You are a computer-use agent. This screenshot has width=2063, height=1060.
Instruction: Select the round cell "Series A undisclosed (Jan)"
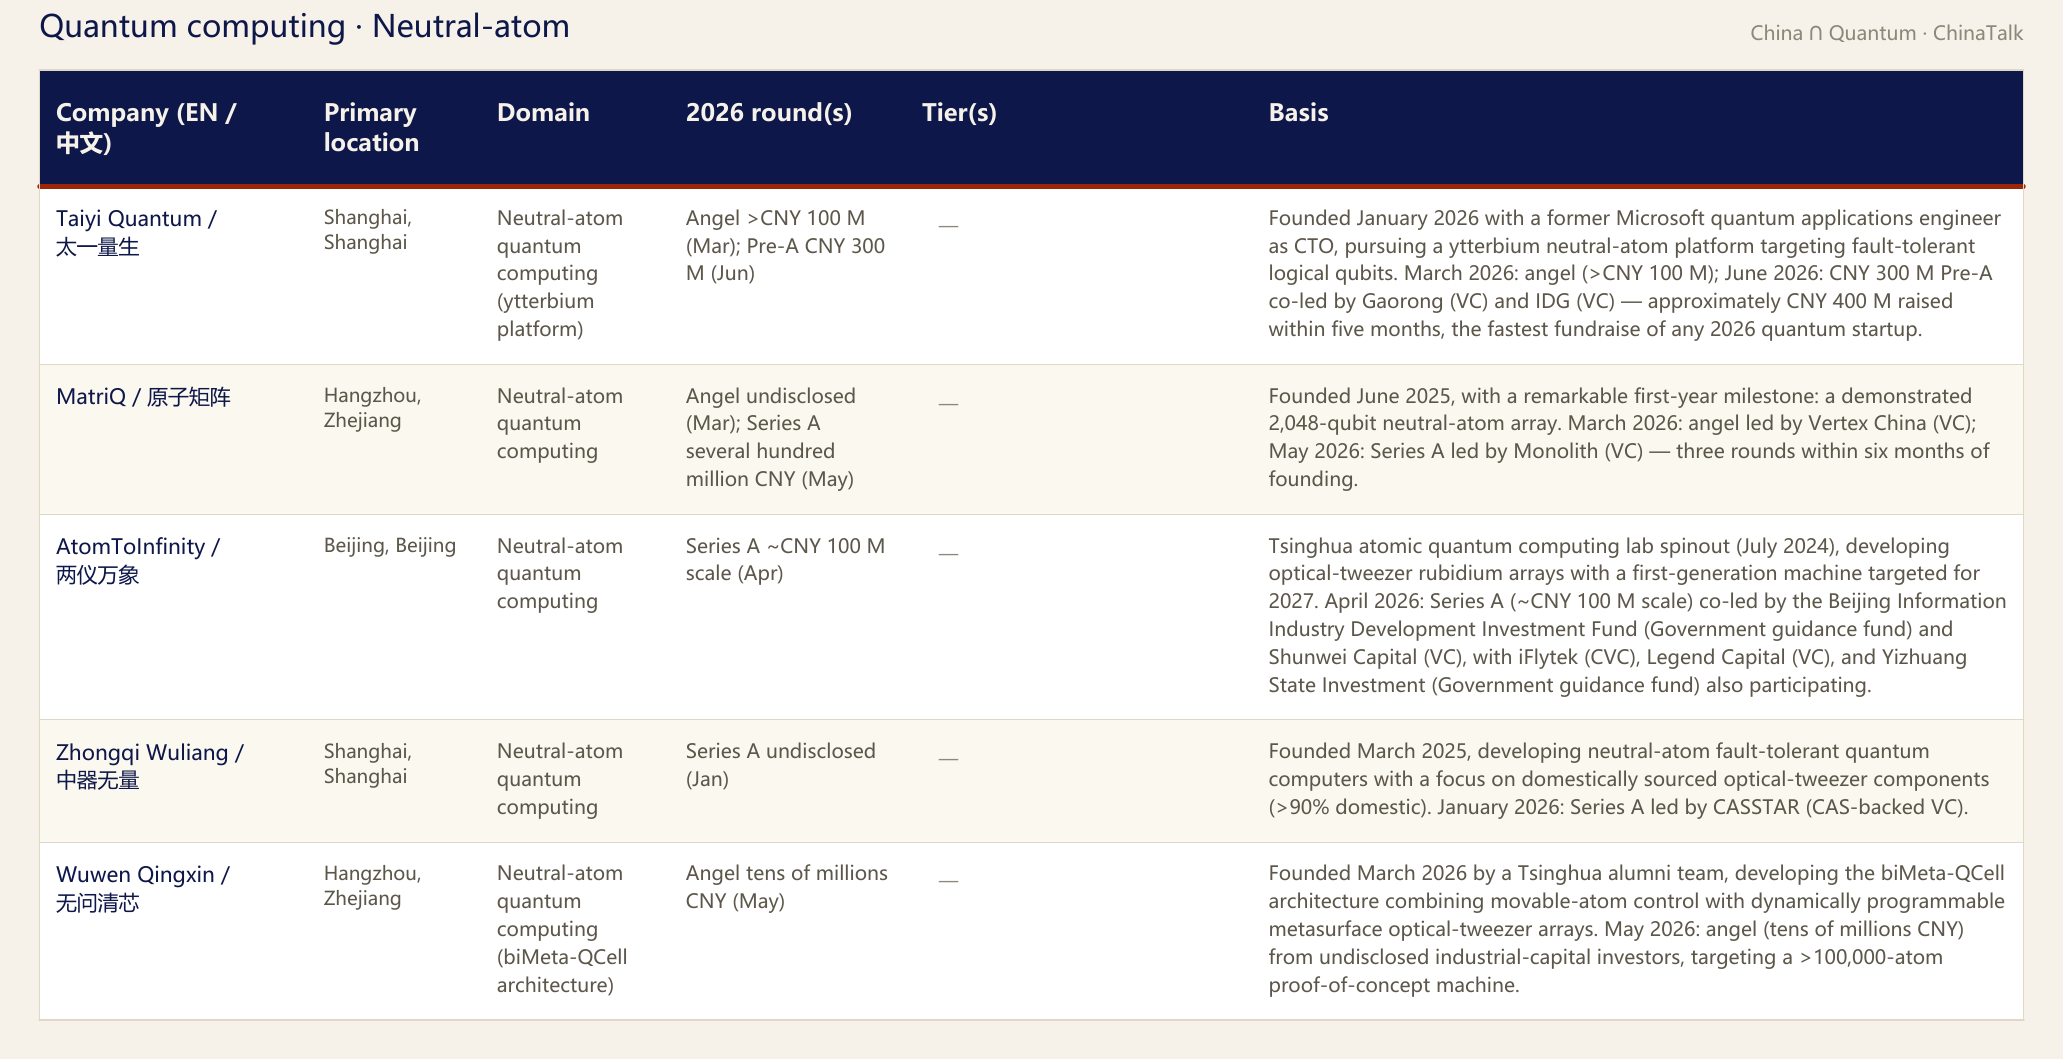pyautogui.click(x=781, y=764)
